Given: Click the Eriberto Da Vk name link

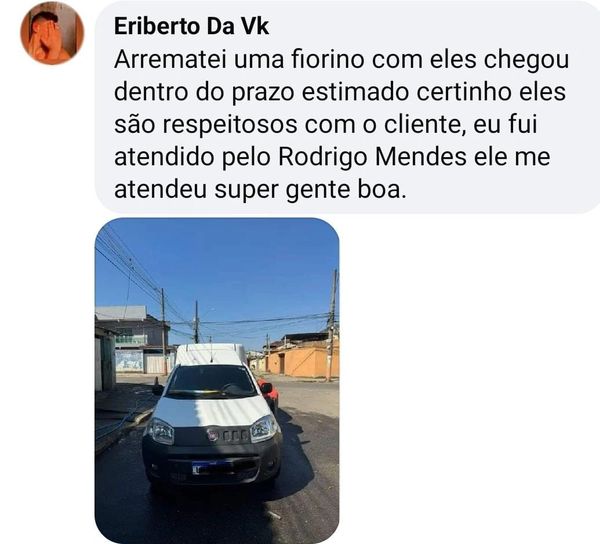Looking at the screenshot, I should pyautogui.click(x=191, y=26).
